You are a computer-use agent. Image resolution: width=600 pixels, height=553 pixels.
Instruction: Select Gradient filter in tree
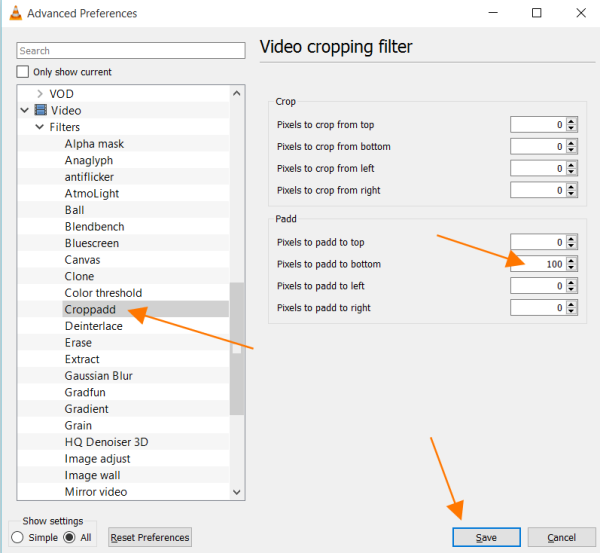point(86,409)
